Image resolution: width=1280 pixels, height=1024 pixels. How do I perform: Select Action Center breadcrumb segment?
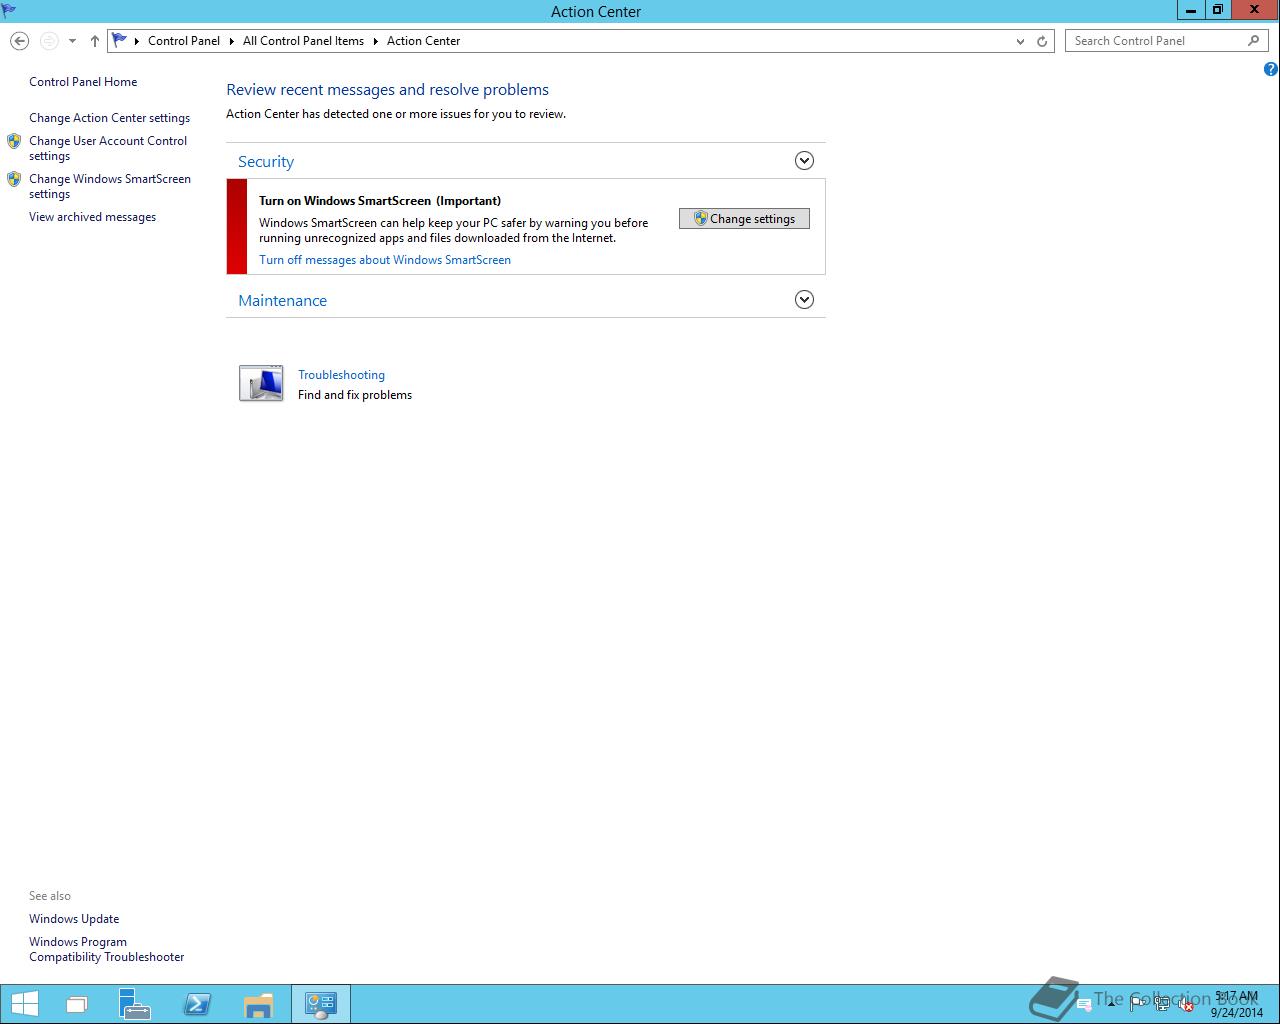[x=424, y=41]
